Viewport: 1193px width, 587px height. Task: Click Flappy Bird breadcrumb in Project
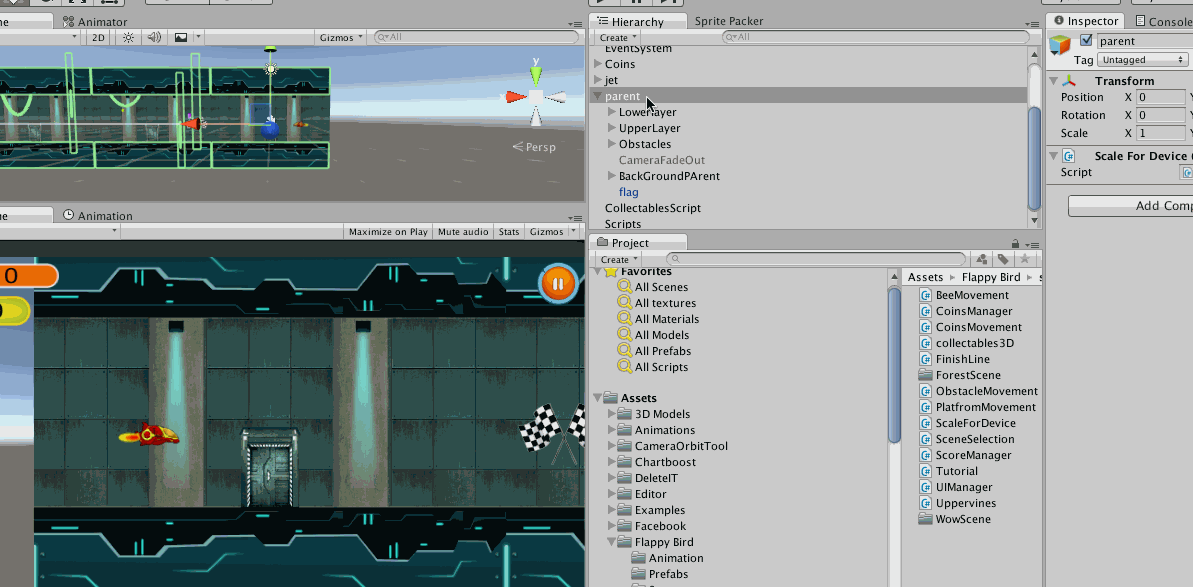(991, 278)
